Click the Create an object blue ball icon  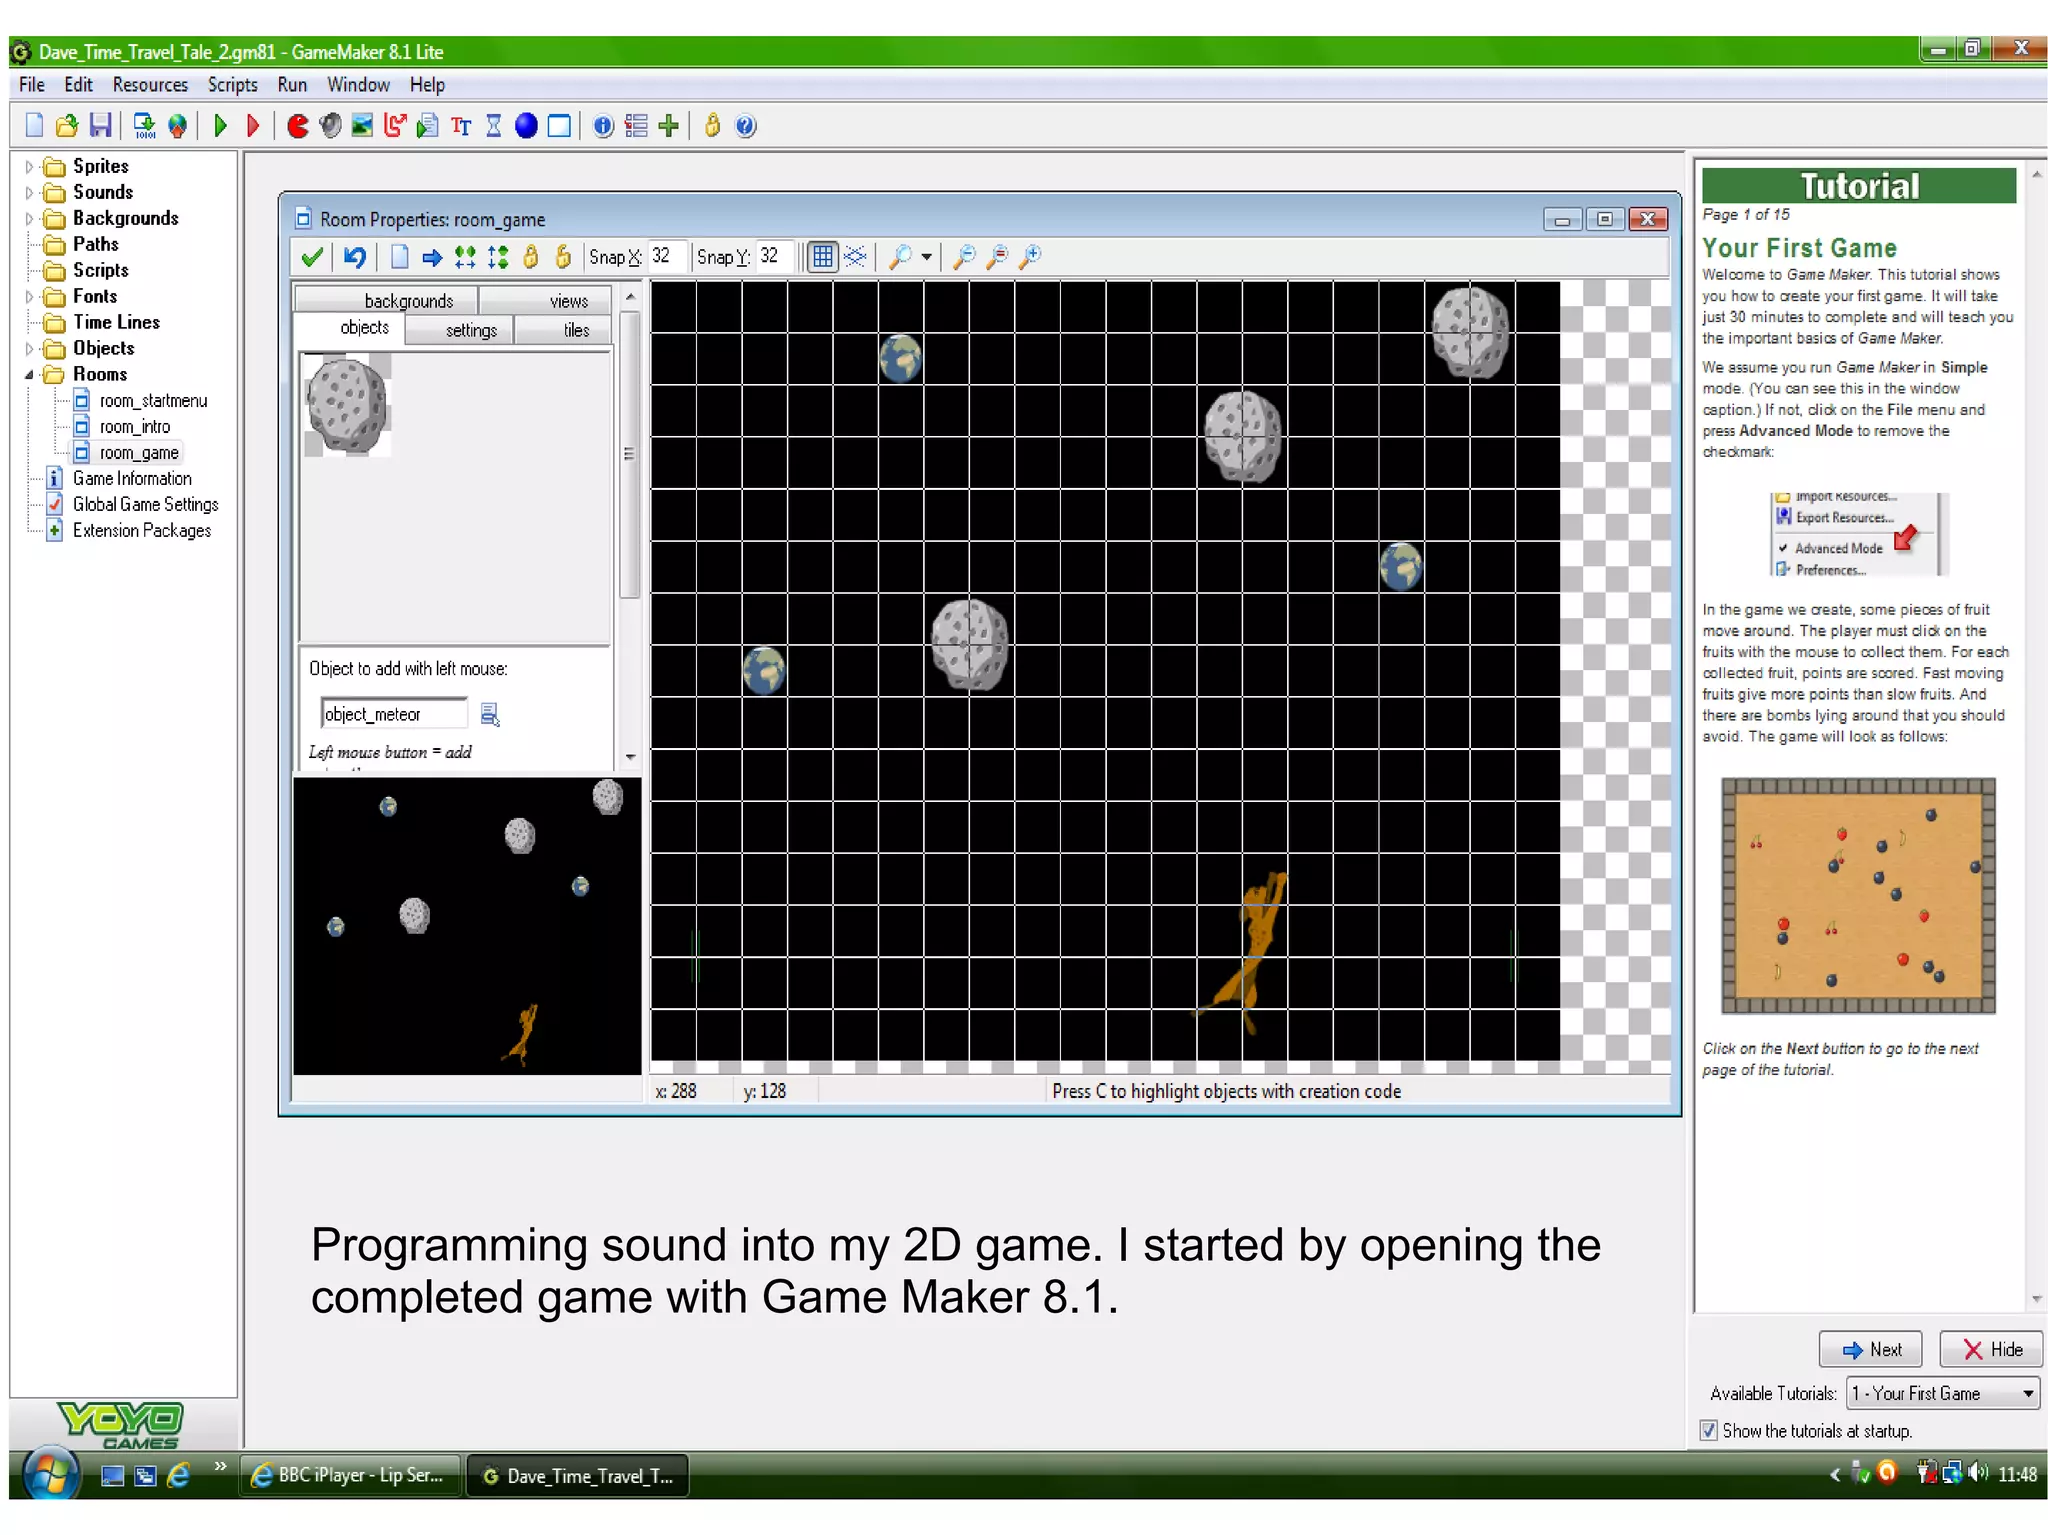pyautogui.click(x=526, y=126)
